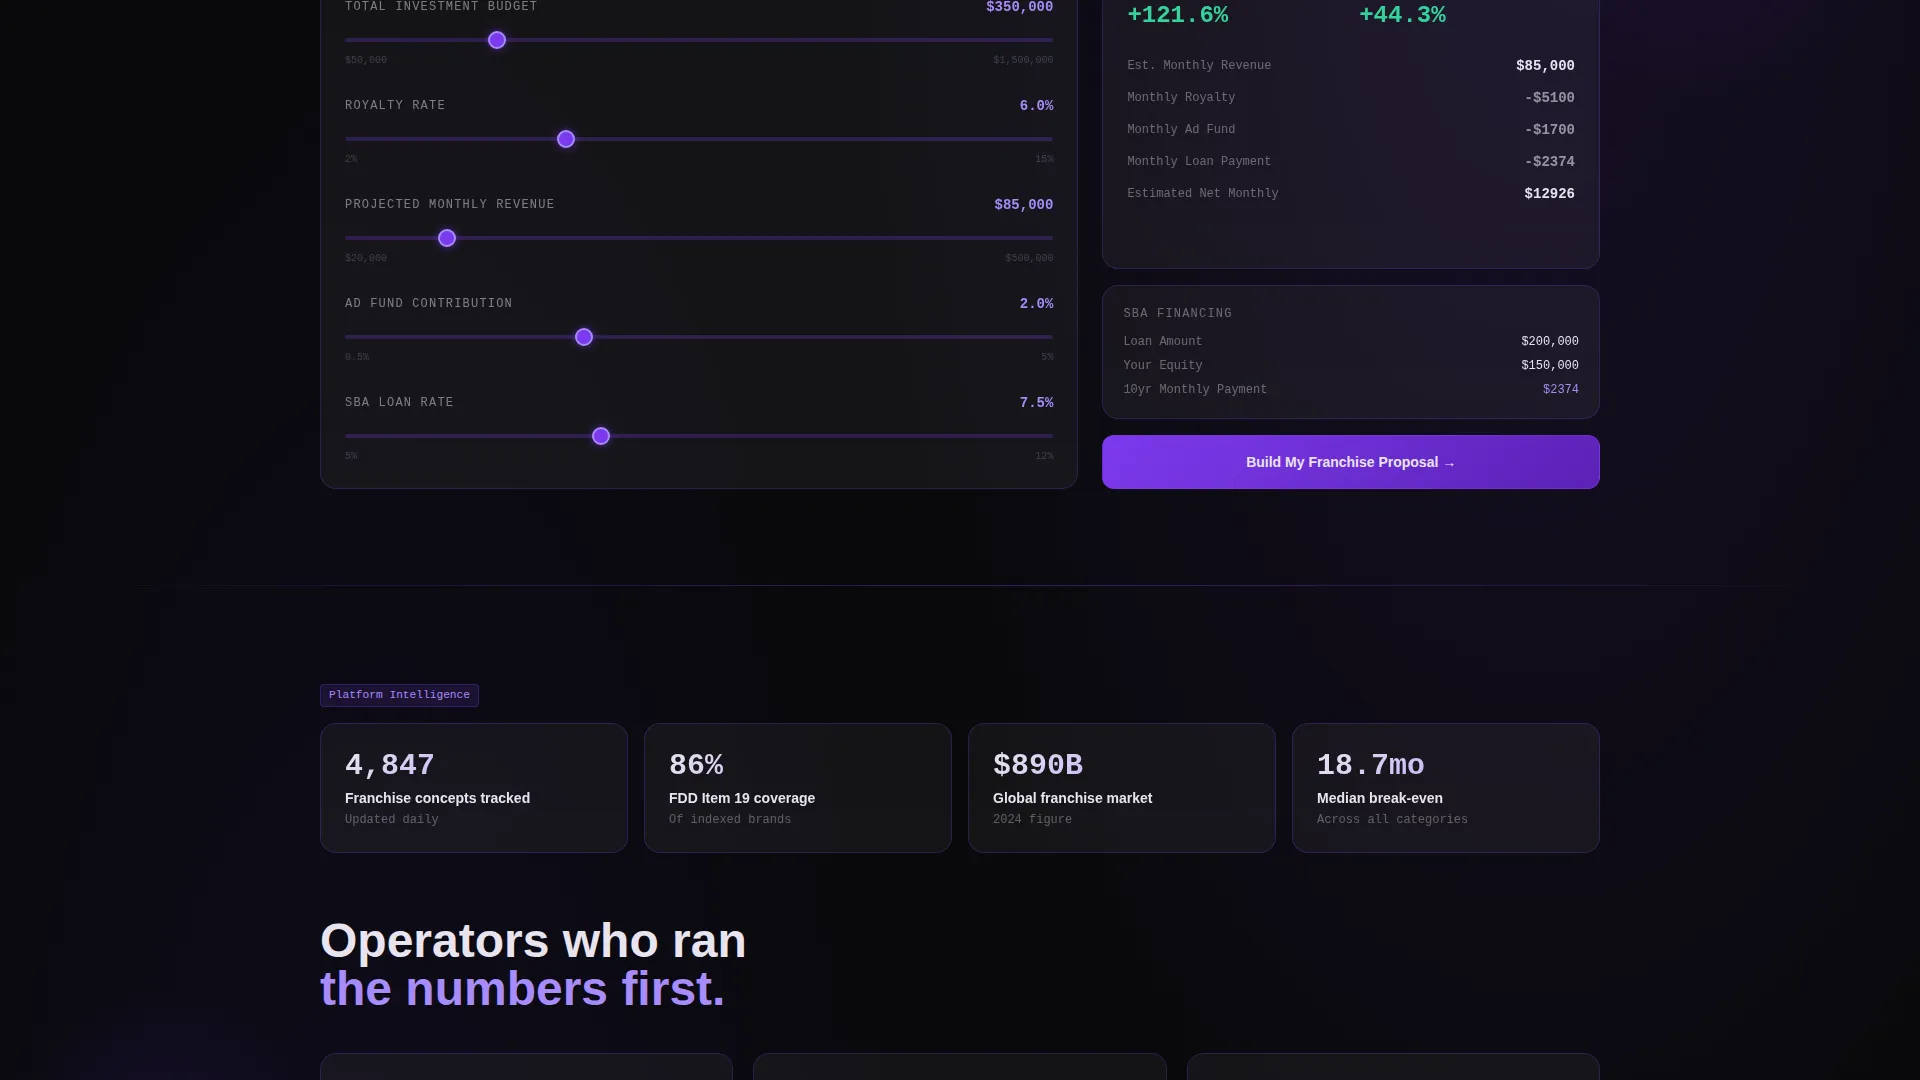The width and height of the screenshot is (1920, 1080).
Task: Click the SBA Loan Rate slider handle
Action: [601, 436]
